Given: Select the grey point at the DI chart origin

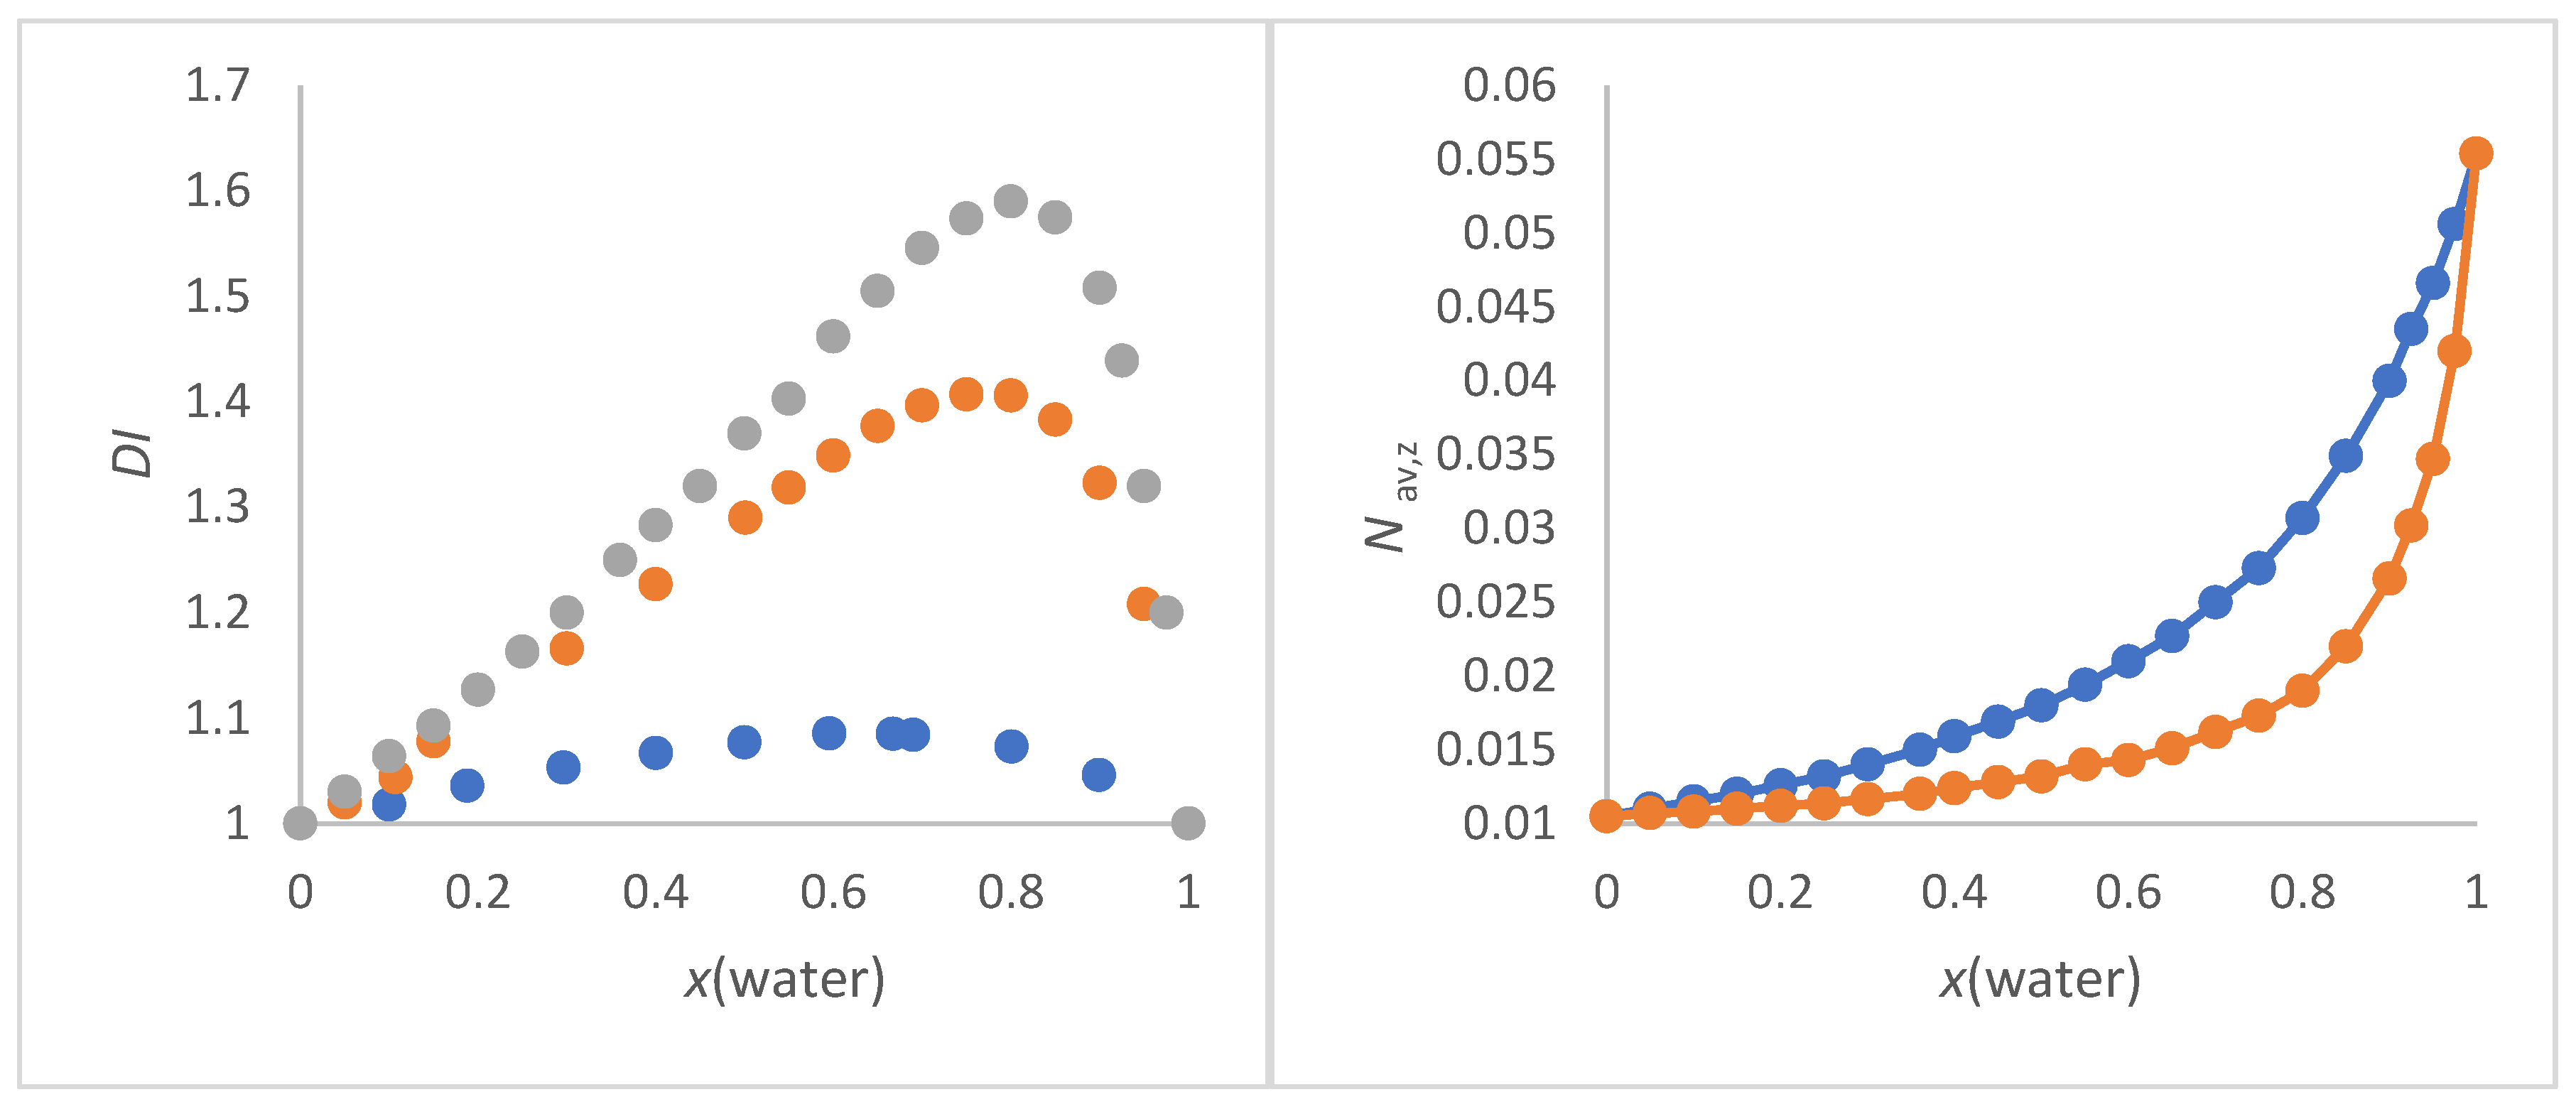Looking at the screenshot, I should 300,823.
